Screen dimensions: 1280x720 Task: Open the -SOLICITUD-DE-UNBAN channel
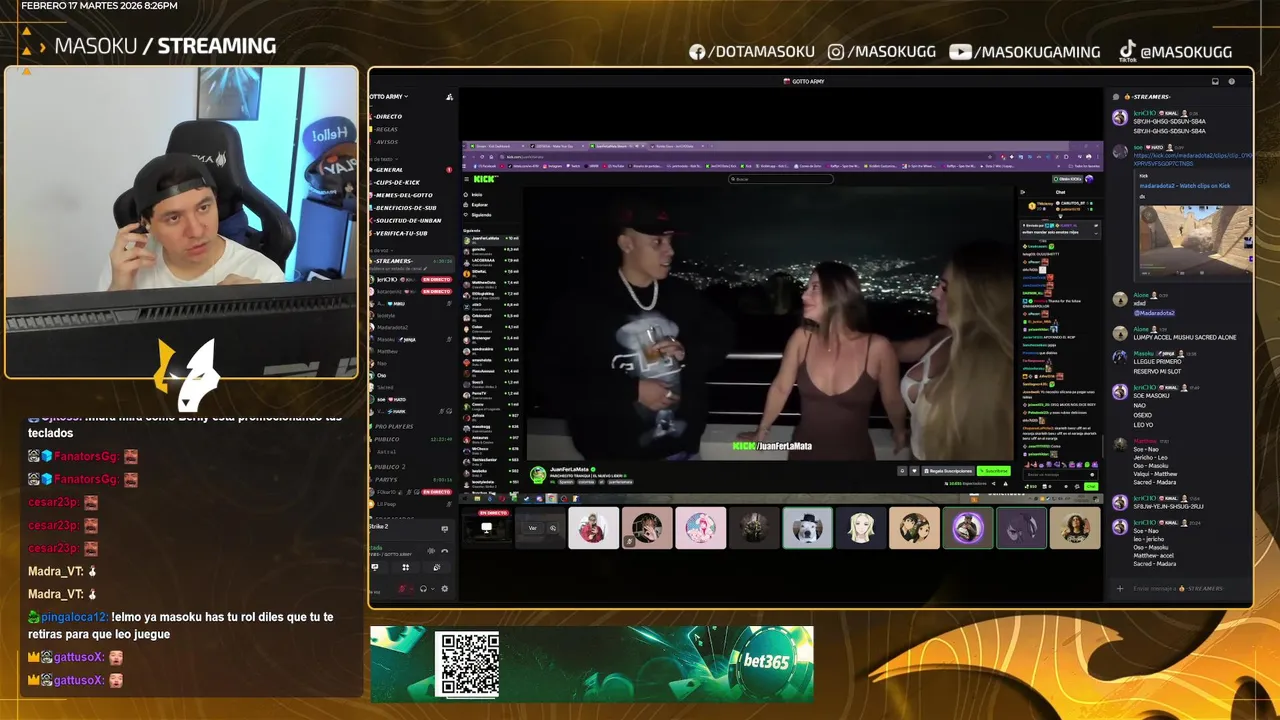[408, 220]
